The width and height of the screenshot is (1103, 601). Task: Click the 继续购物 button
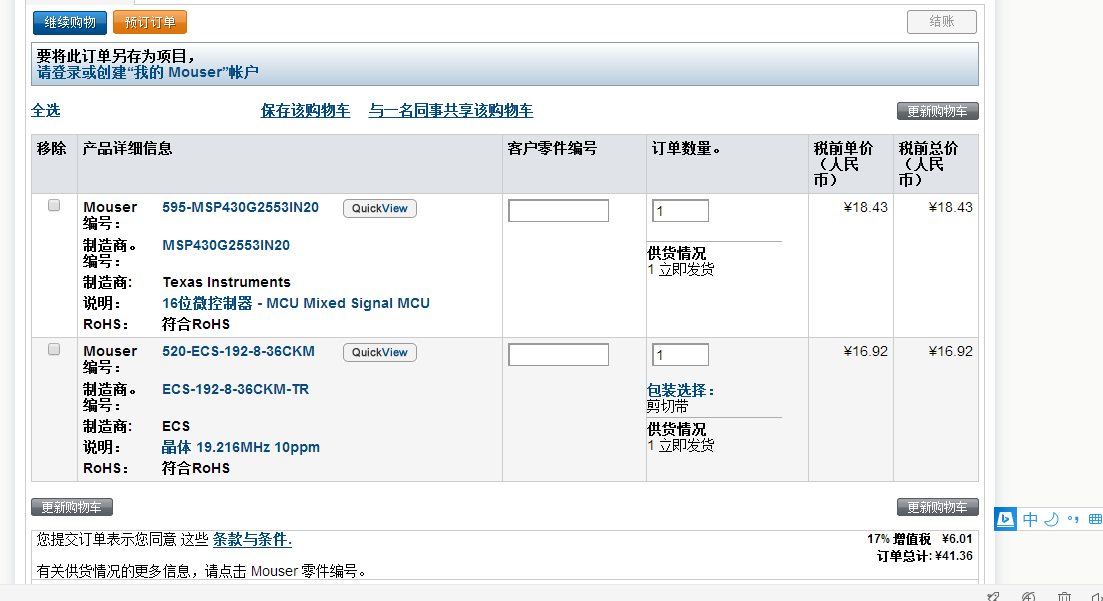pos(70,23)
